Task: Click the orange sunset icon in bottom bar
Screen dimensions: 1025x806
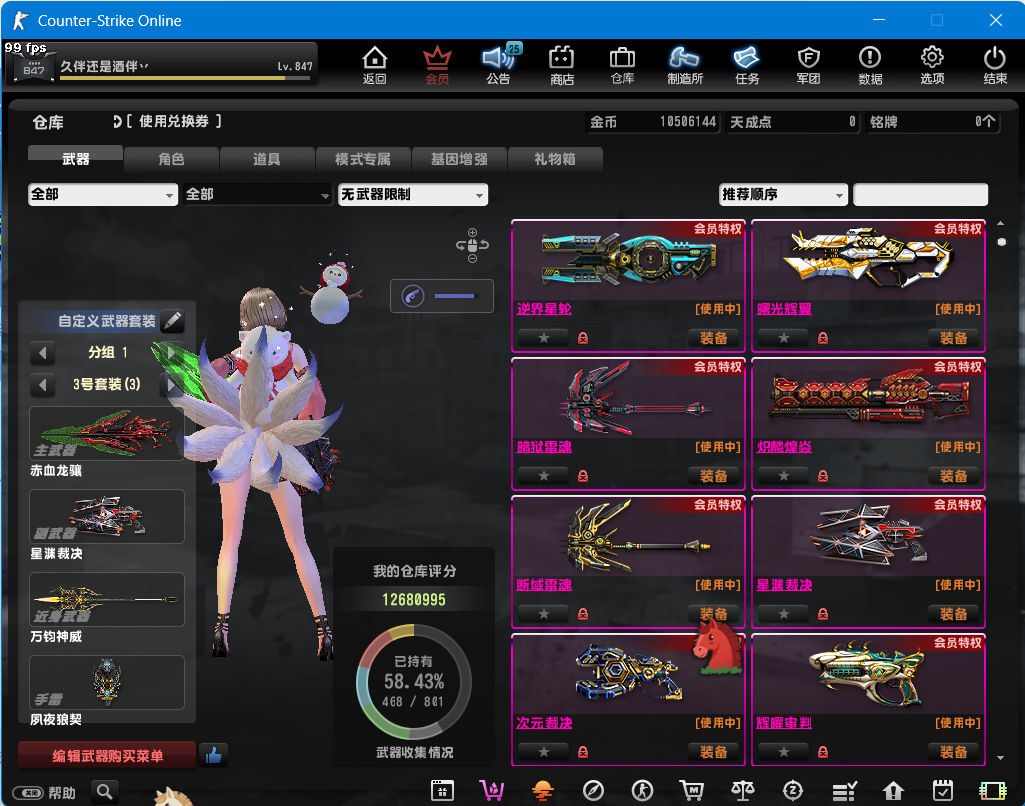Action: pos(543,790)
